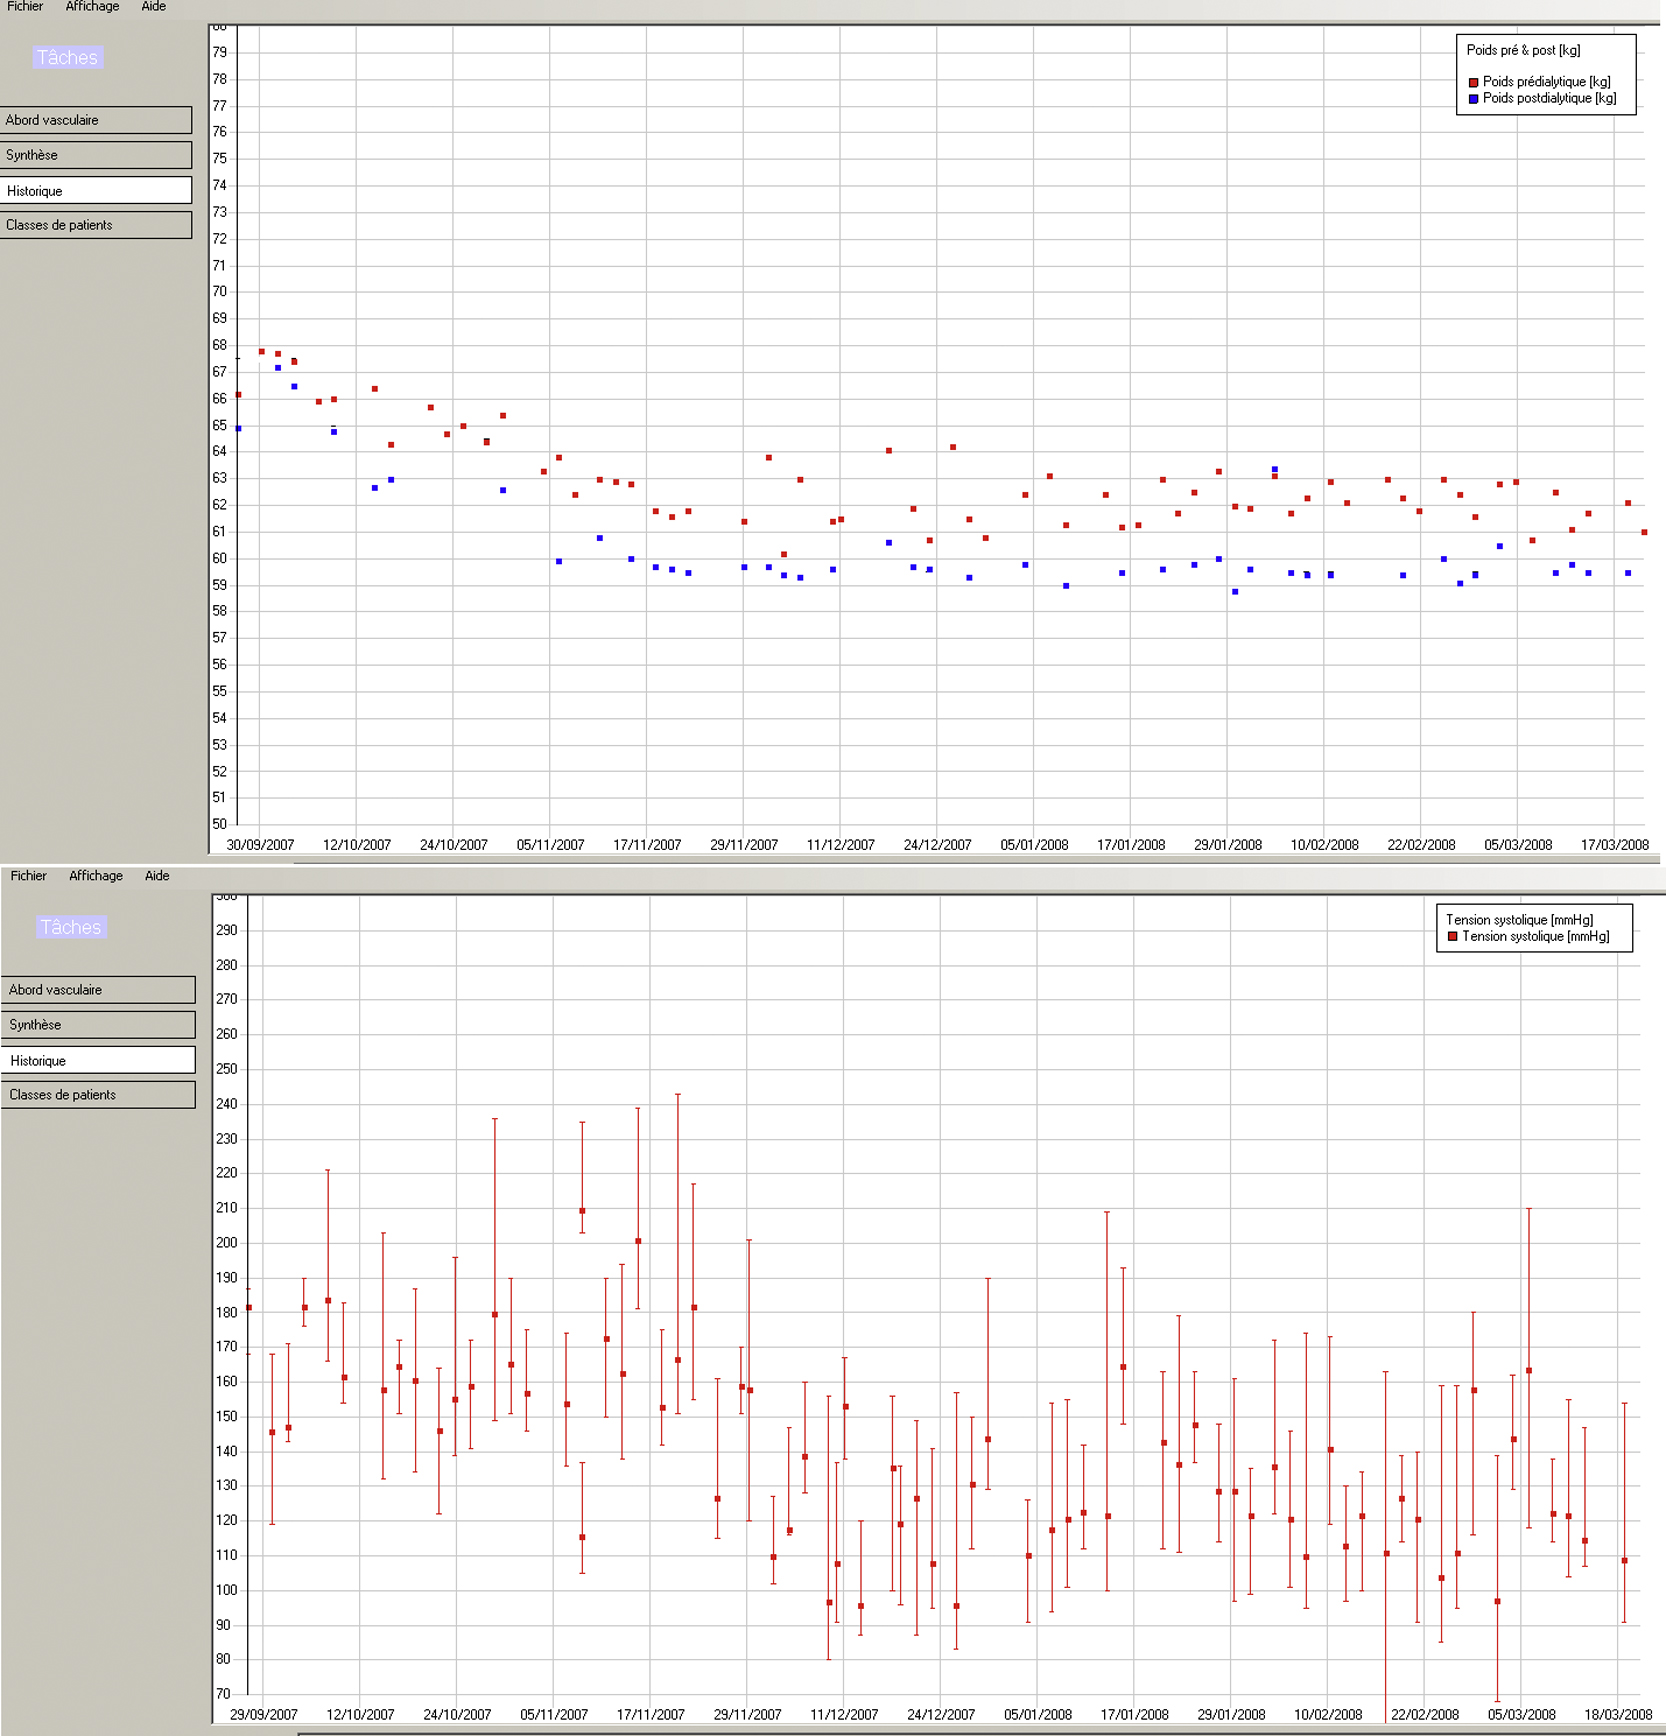The width and height of the screenshot is (1666, 1736).
Task: Open Fichier menu in bottom window
Action: pos(28,875)
